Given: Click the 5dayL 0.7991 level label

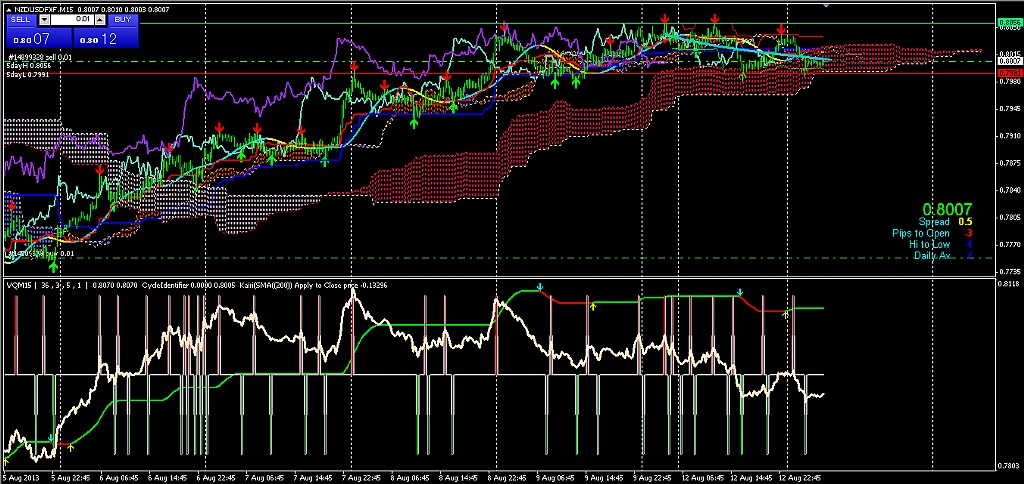Looking at the screenshot, I should tap(27, 74).
